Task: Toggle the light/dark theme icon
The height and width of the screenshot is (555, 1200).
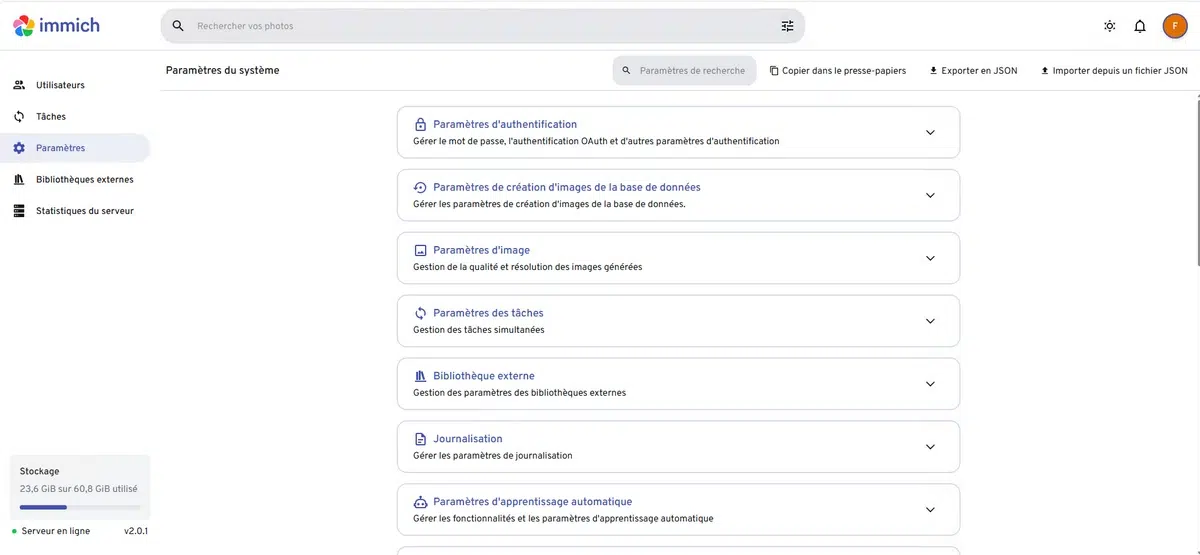Action: (x=1110, y=26)
